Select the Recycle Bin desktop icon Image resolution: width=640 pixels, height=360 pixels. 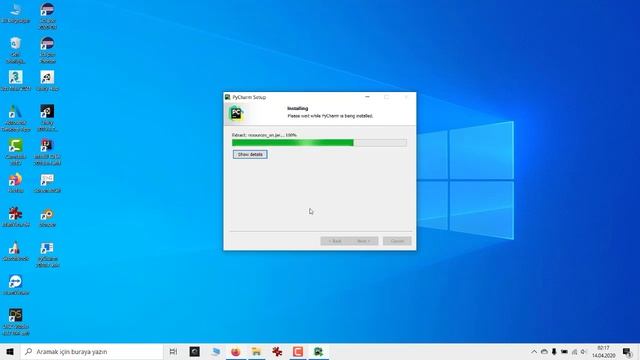point(16,50)
